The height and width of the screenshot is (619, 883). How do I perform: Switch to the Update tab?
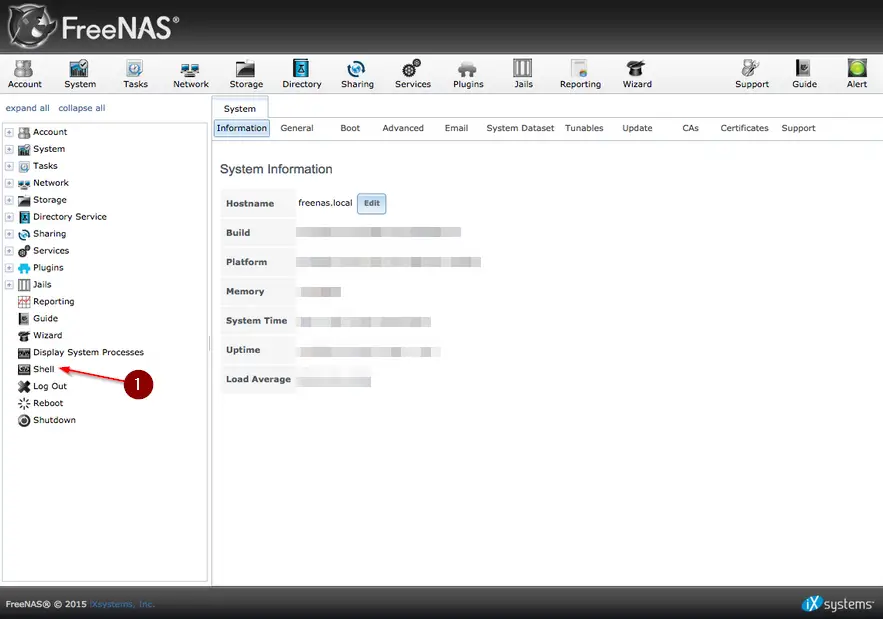pyautogui.click(x=637, y=128)
